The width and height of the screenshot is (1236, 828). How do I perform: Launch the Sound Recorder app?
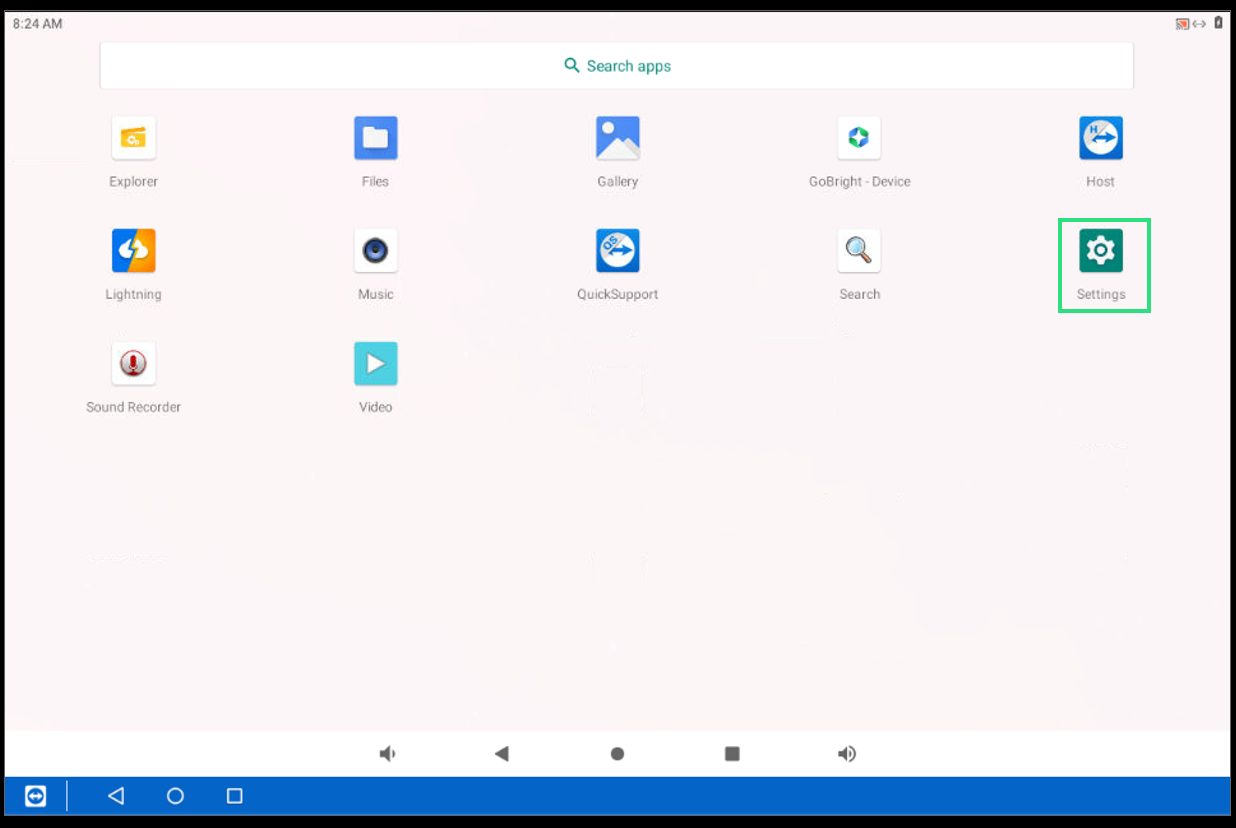pos(133,364)
